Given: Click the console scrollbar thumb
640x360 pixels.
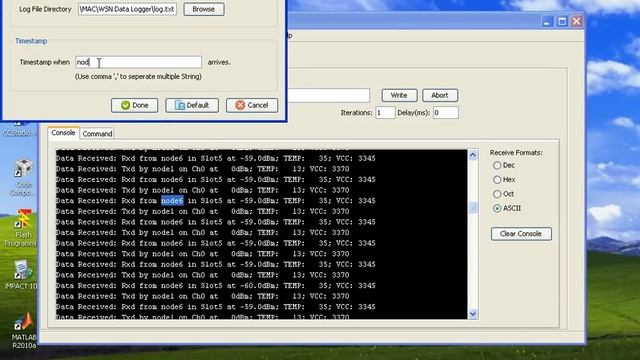Looking at the screenshot, I should point(473,207).
